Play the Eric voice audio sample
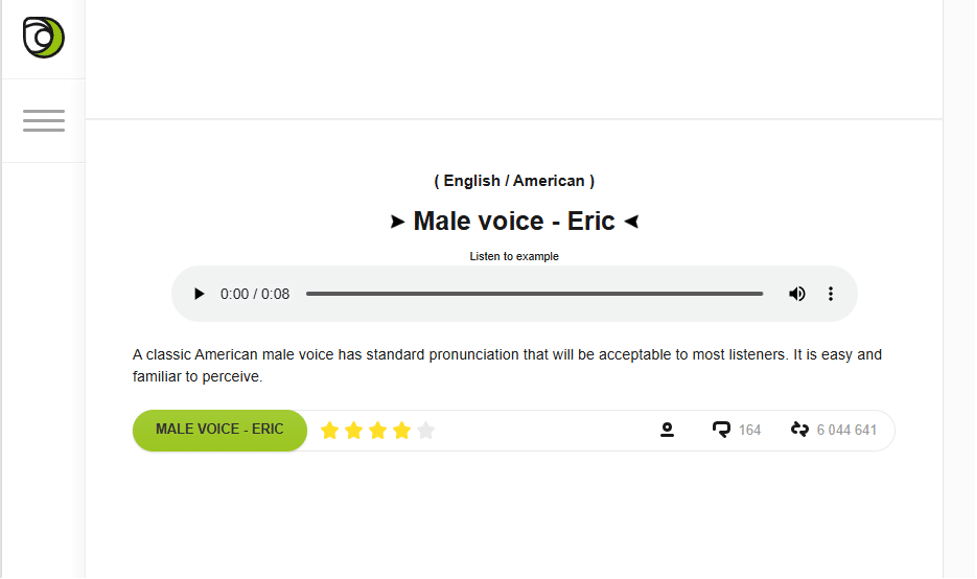Viewport: 977px width, 579px height. click(x=199, y=294)
